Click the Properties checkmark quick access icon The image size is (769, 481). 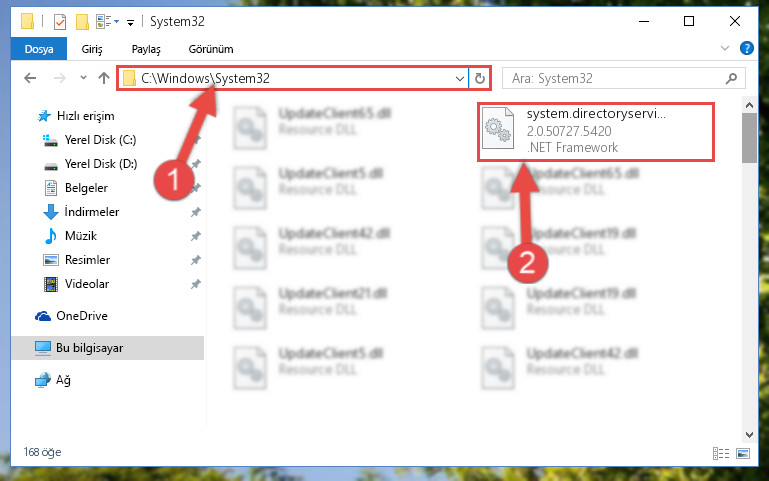coord(60,22)
